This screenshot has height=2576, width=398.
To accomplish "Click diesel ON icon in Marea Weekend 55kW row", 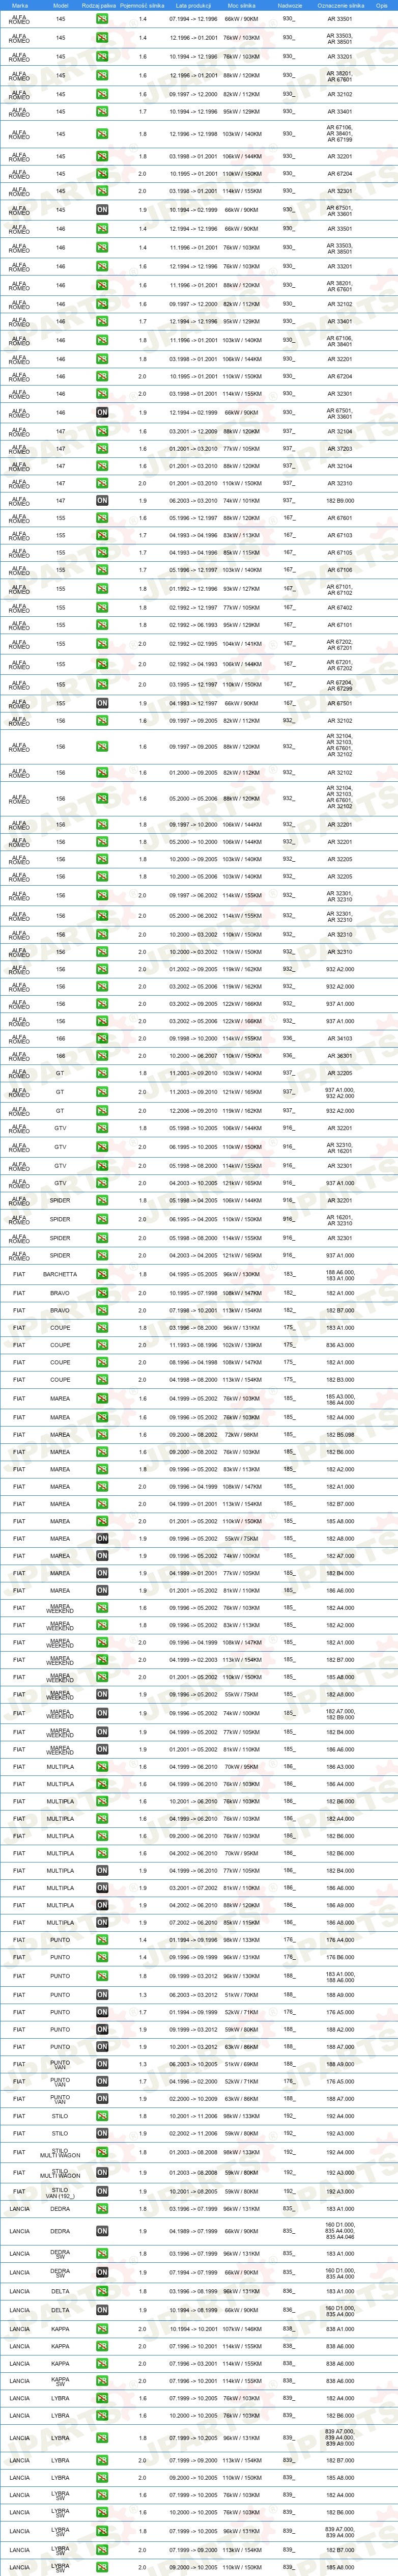I will pos(102,1694).
